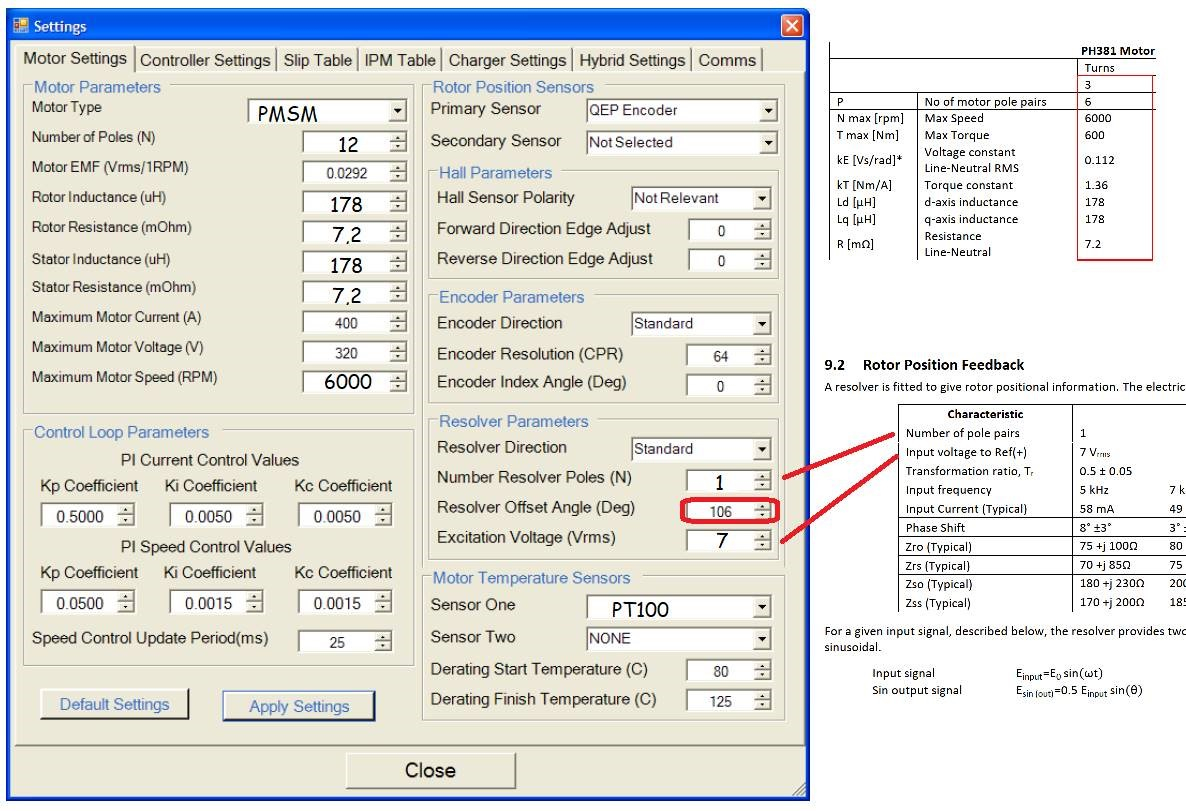The height and width of the screenshot is (811, 1186).
Task: Click the Resolver Offset Angle stepper arrows
Action: [x=763, y=511]
